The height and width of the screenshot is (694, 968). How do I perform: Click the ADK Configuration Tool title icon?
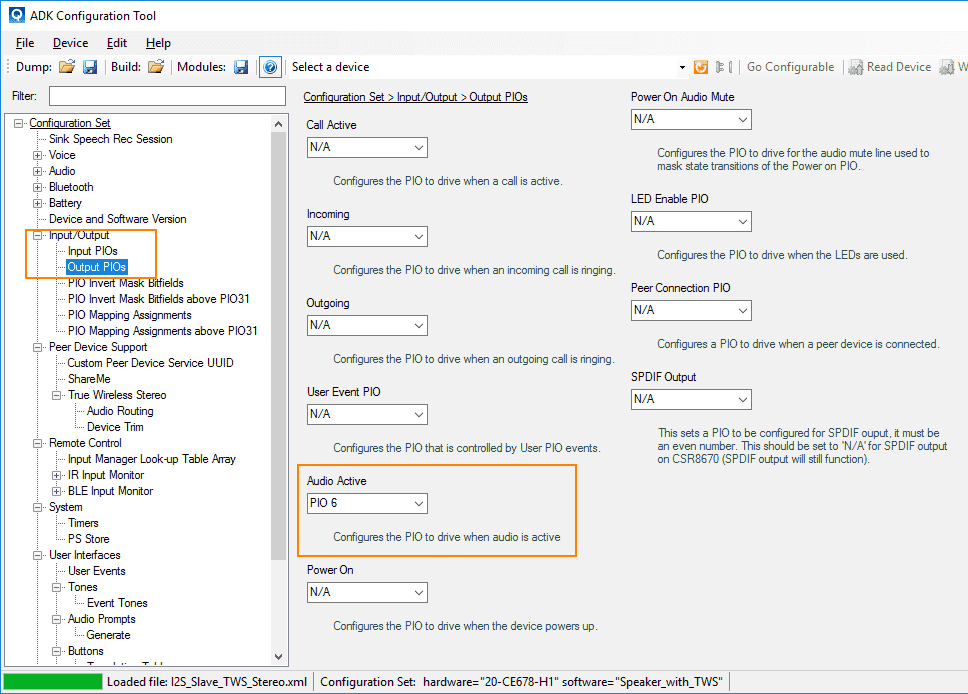click(15, 15)
